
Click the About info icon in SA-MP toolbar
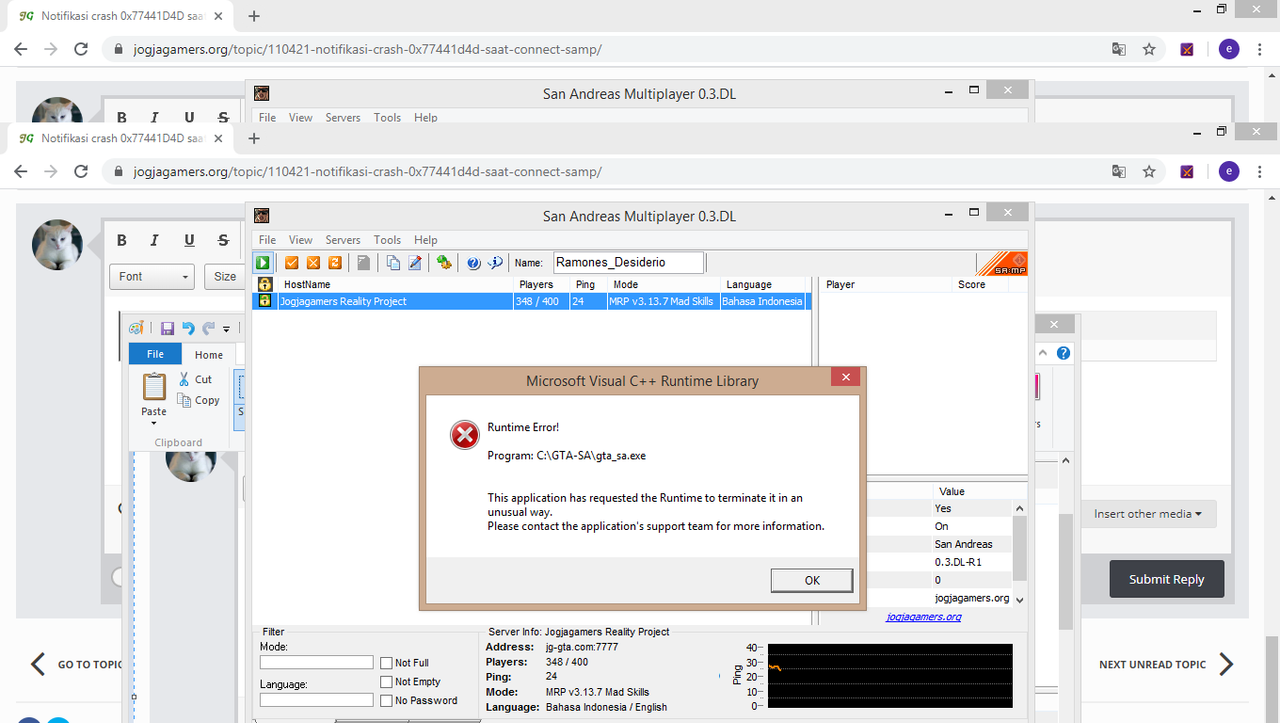pos(496,263)
